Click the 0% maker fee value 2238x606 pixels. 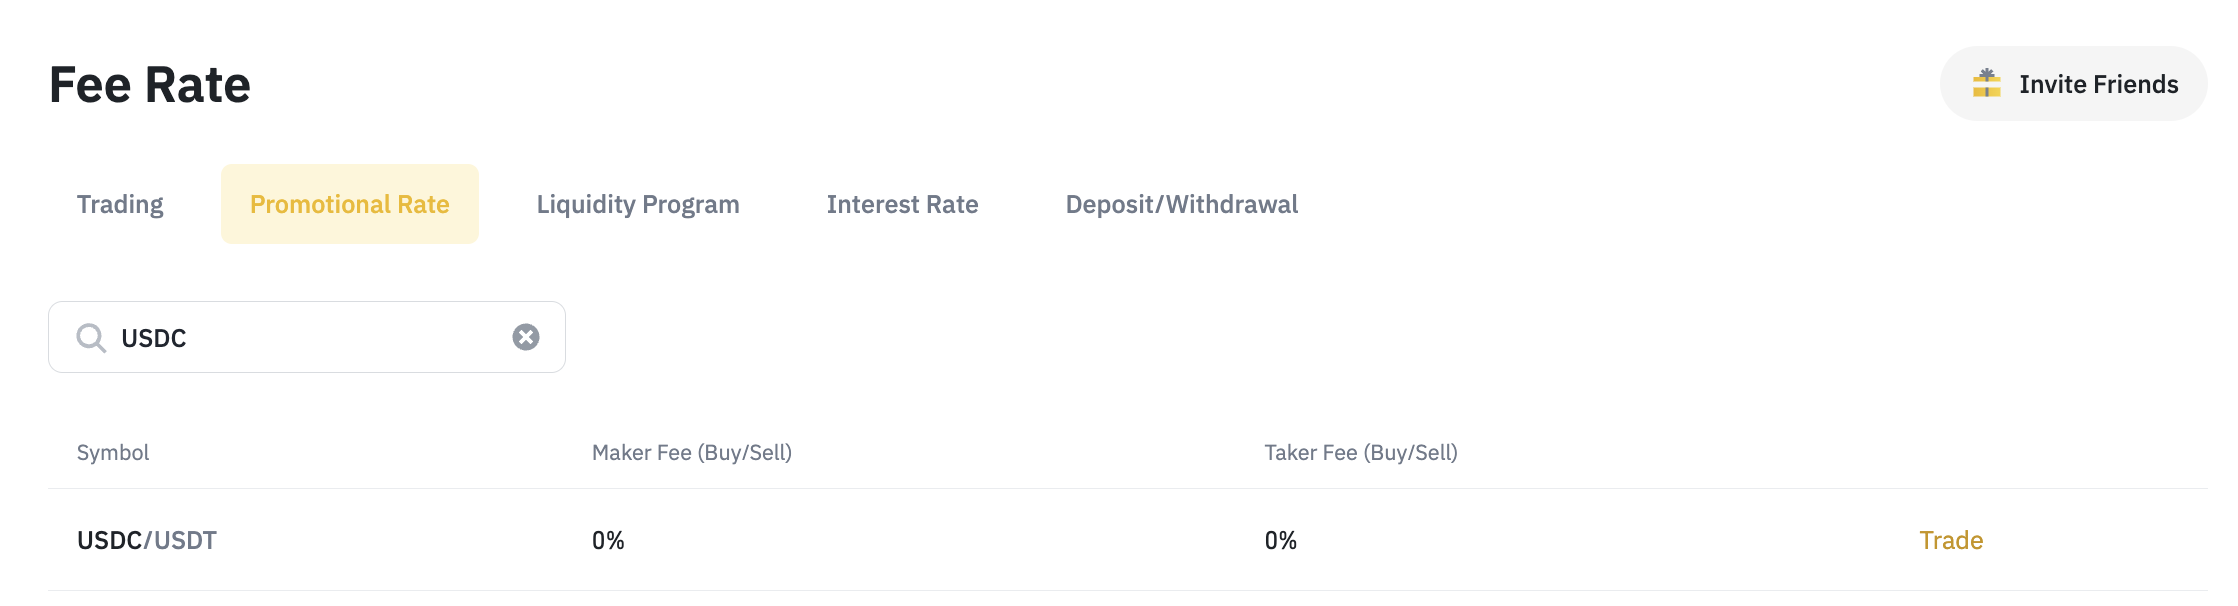[x=608, y=541]
